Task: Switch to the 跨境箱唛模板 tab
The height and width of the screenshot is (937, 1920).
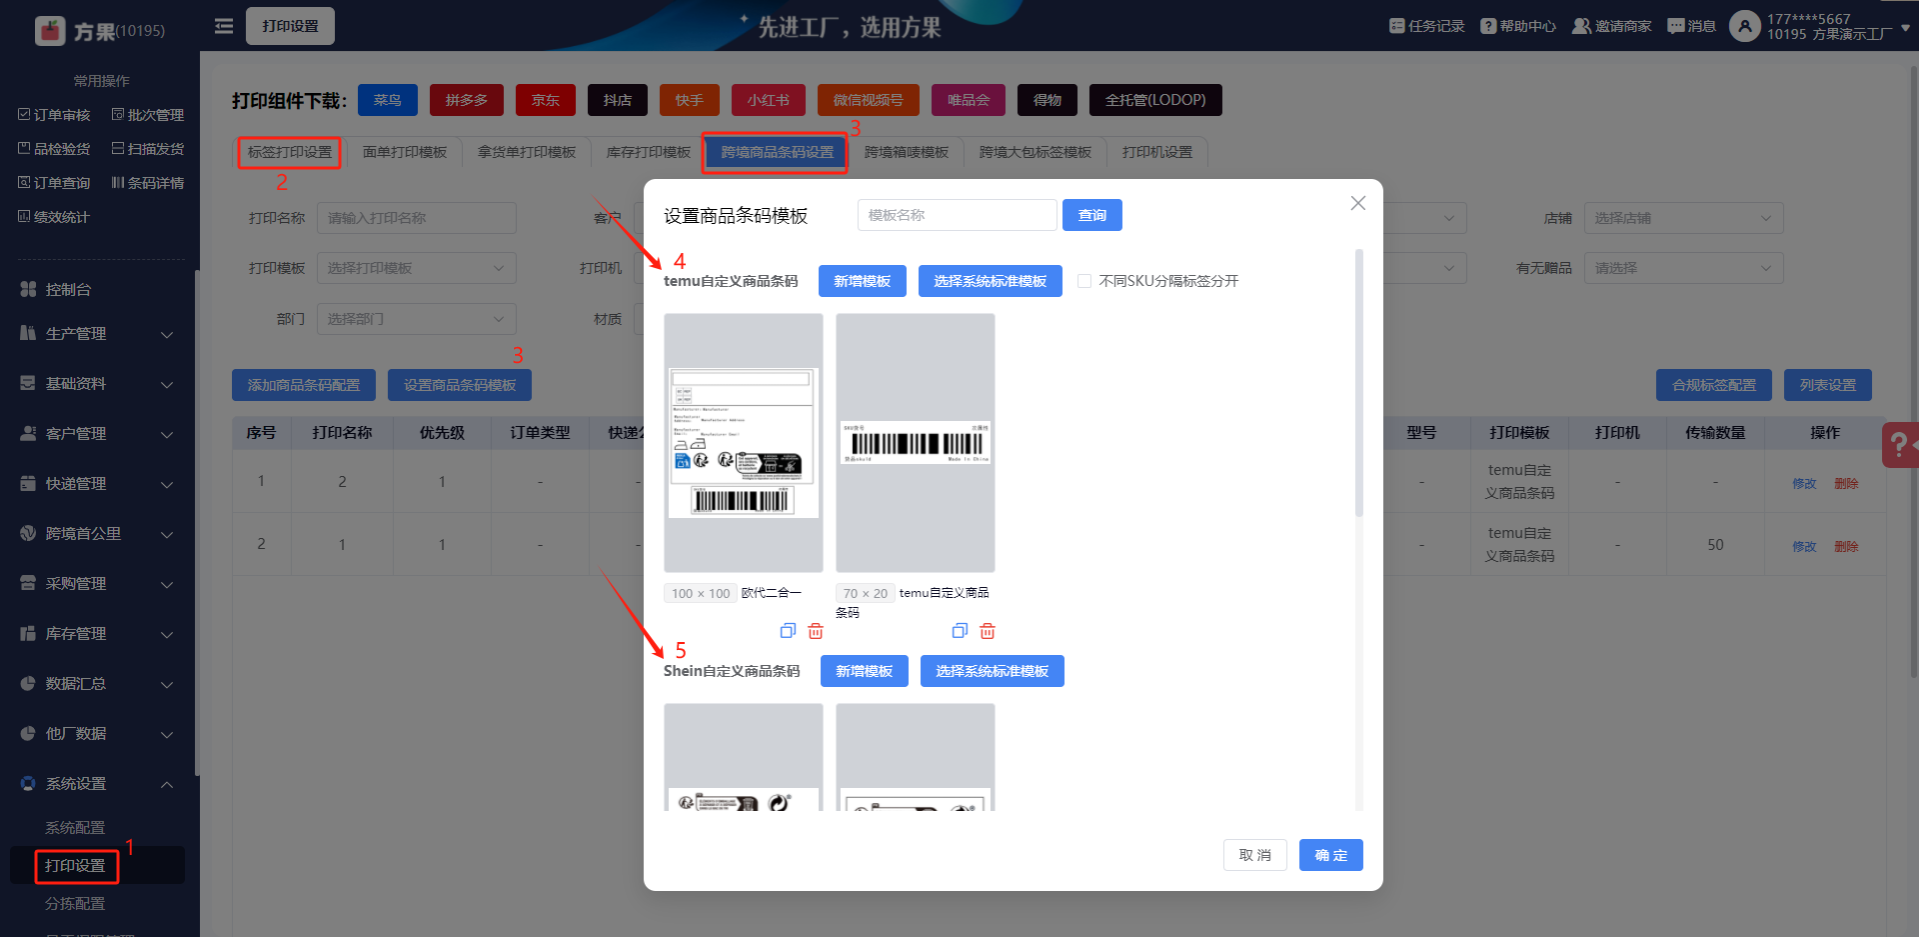Action: pos(906,152)
